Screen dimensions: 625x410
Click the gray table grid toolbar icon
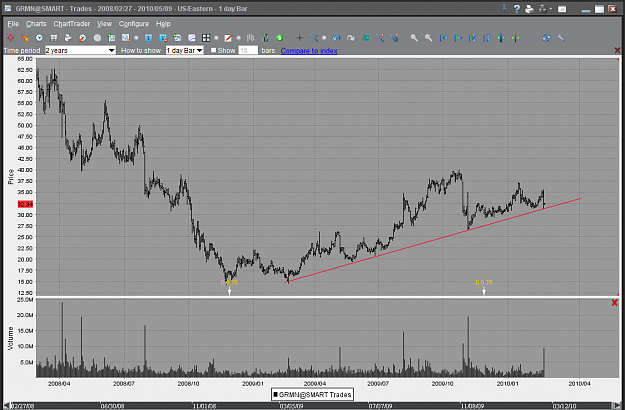(54, 38)
